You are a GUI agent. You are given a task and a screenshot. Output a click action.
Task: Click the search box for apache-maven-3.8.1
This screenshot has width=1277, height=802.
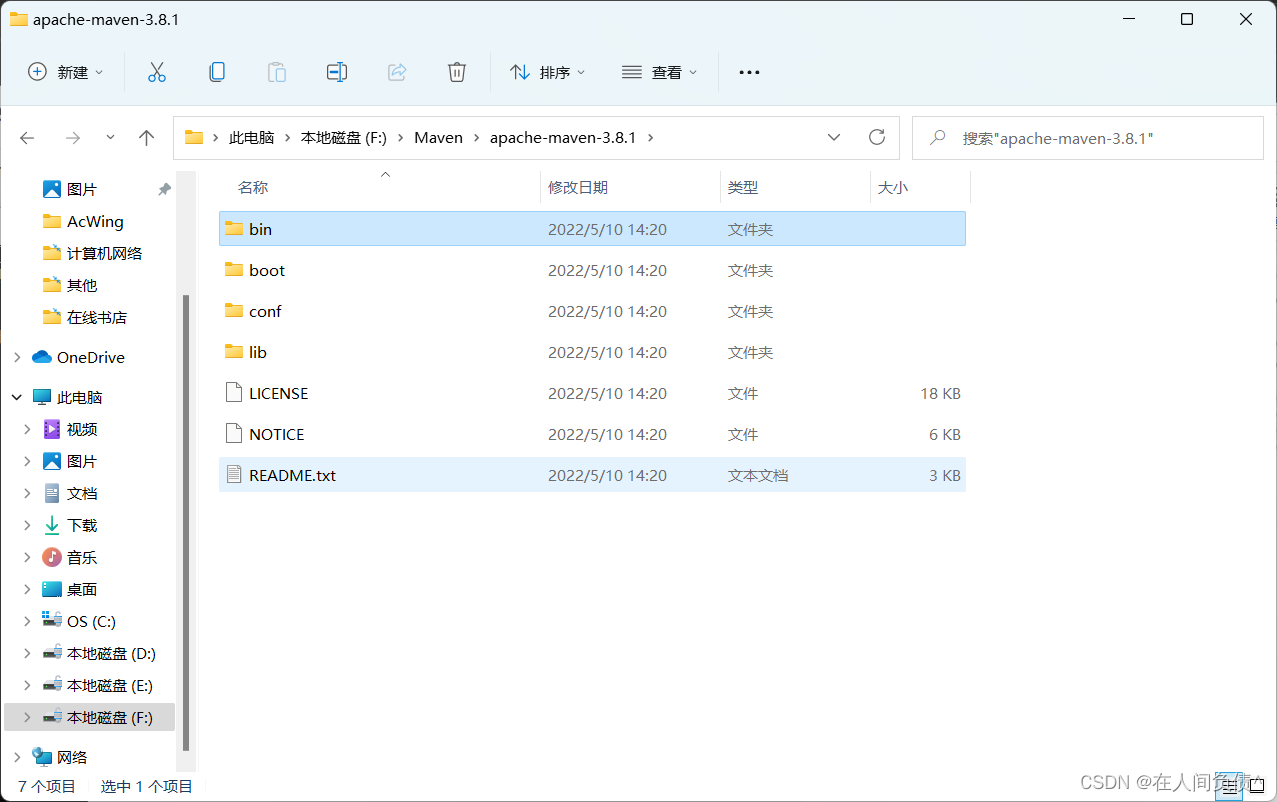(x=1088, y=138)
